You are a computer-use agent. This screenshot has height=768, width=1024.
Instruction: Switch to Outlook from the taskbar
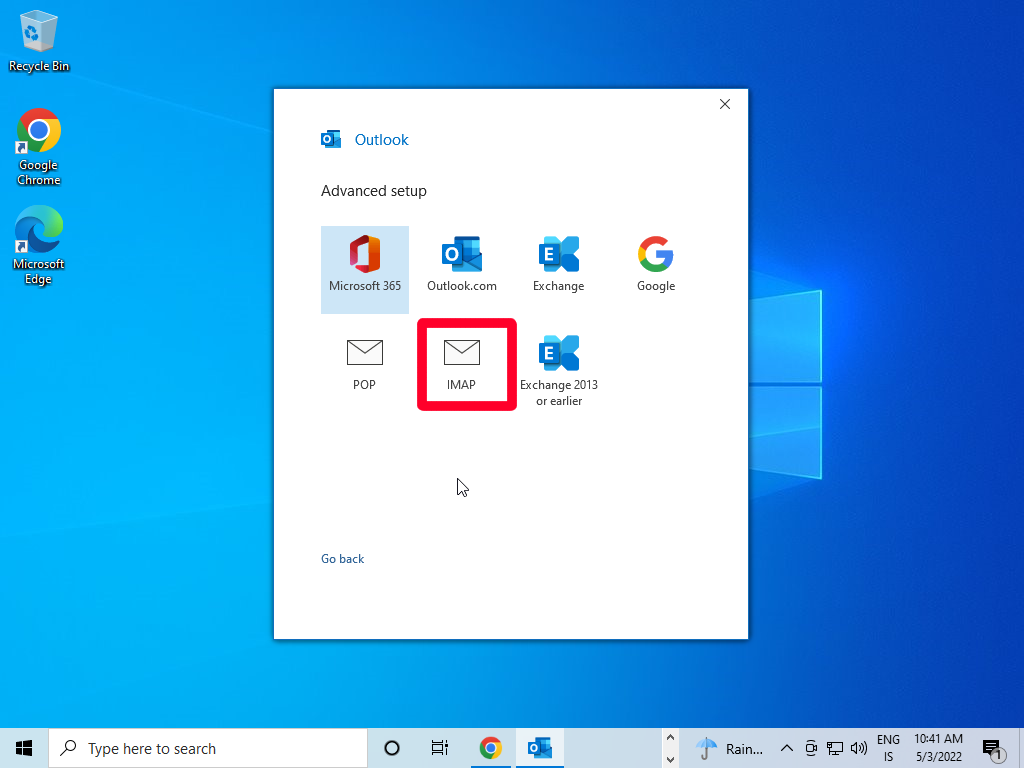pyautogui.click(x=540, y=748)
